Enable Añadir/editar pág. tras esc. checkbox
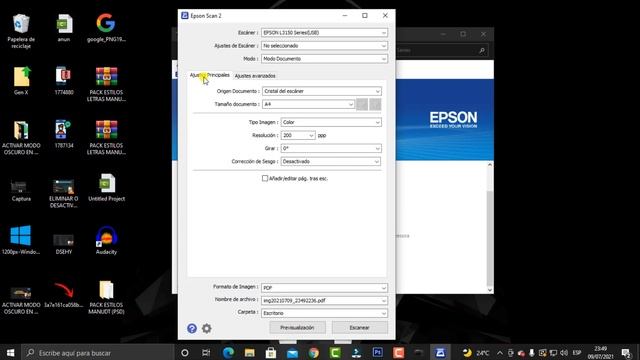Image resolution: width=640 pixels, height=360 pixels. pos(265,178)
